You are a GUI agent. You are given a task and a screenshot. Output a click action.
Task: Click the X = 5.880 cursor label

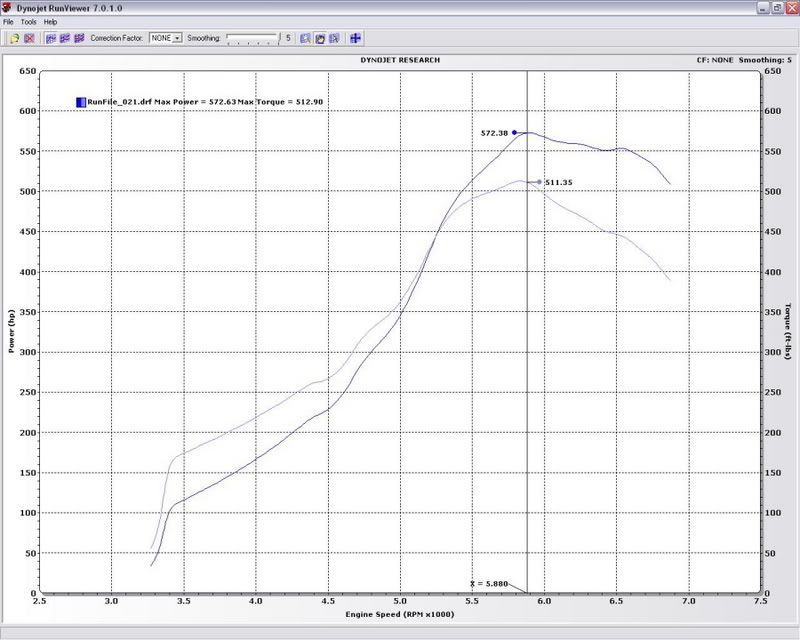click(489, 583)
